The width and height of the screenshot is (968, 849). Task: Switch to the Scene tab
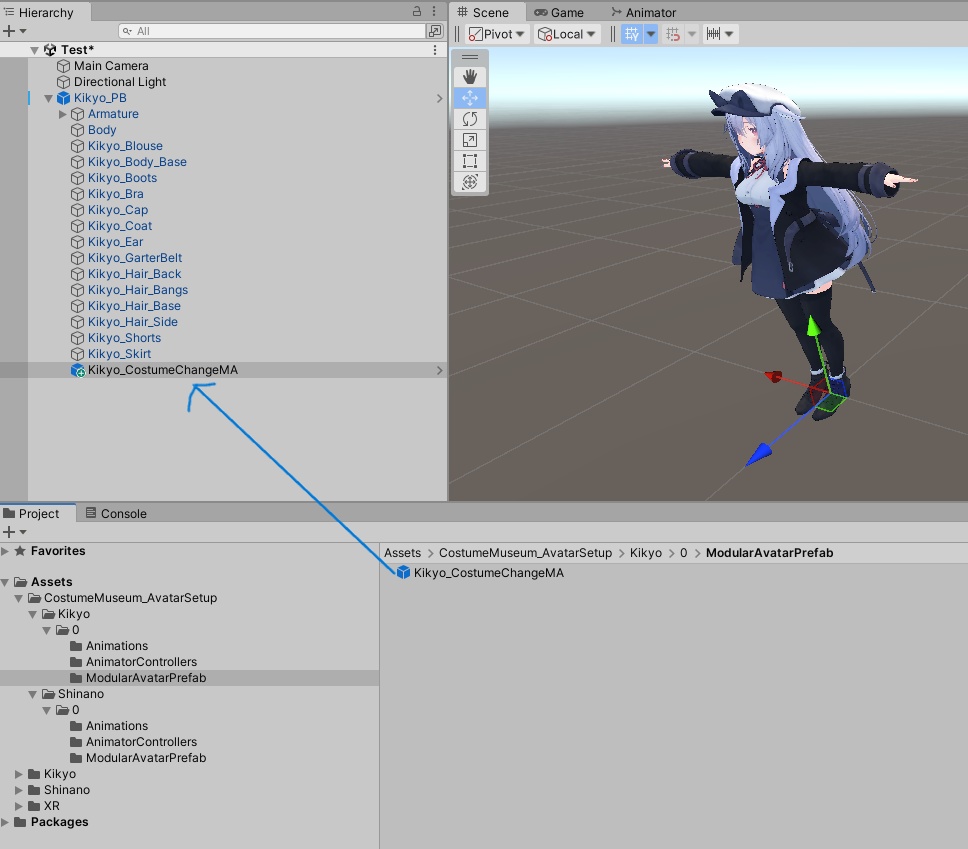tap(483, 12)
